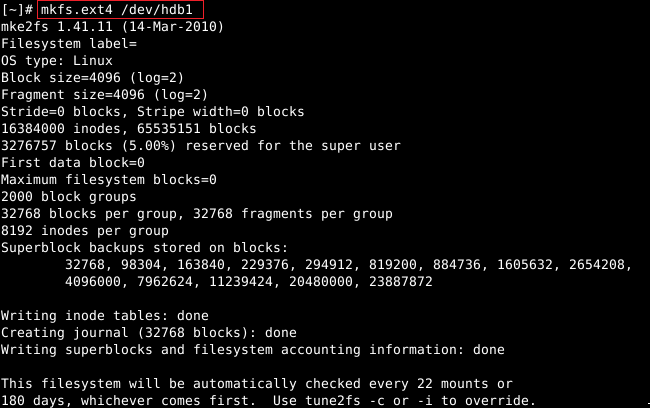Click the Writing inode tables: done line
The width and height of the screenshot is (650, 408).
pos(105,316)
